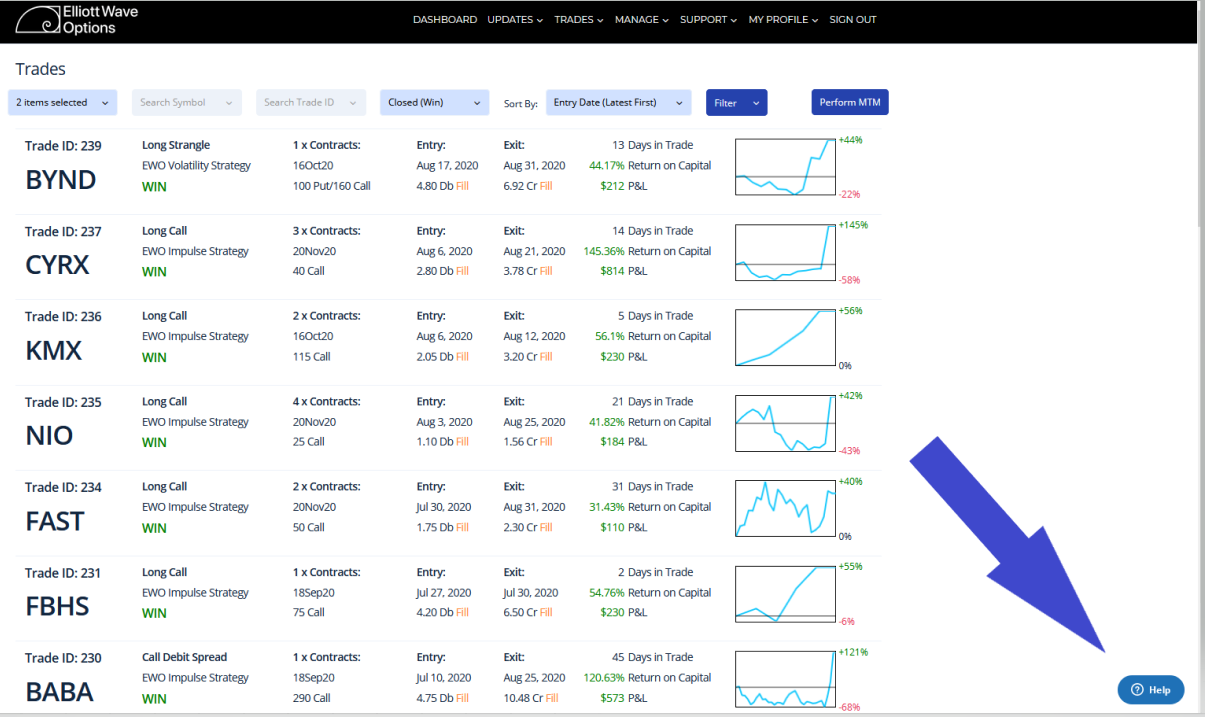This screenshot has width=1205, height=717.
Task: Click 41.82% Return on Capital
Action: [650, 422]
